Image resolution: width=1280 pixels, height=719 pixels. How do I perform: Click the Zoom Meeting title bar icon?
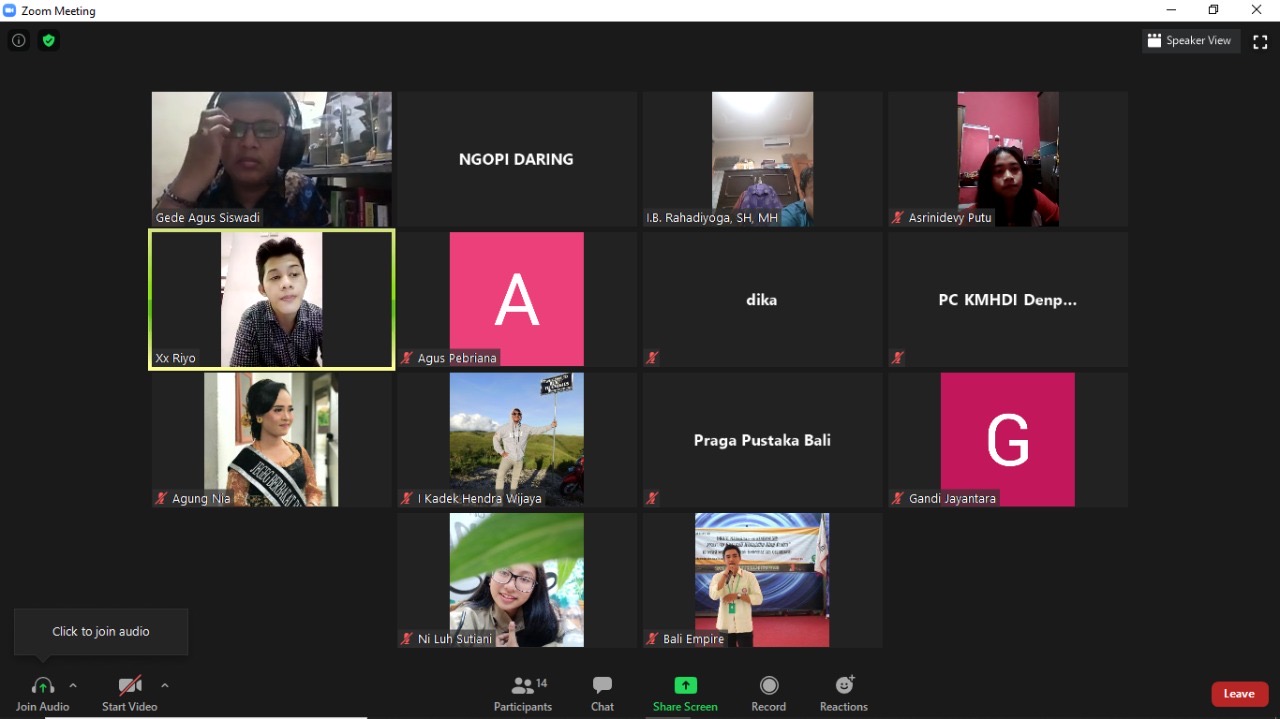[10, 10]
